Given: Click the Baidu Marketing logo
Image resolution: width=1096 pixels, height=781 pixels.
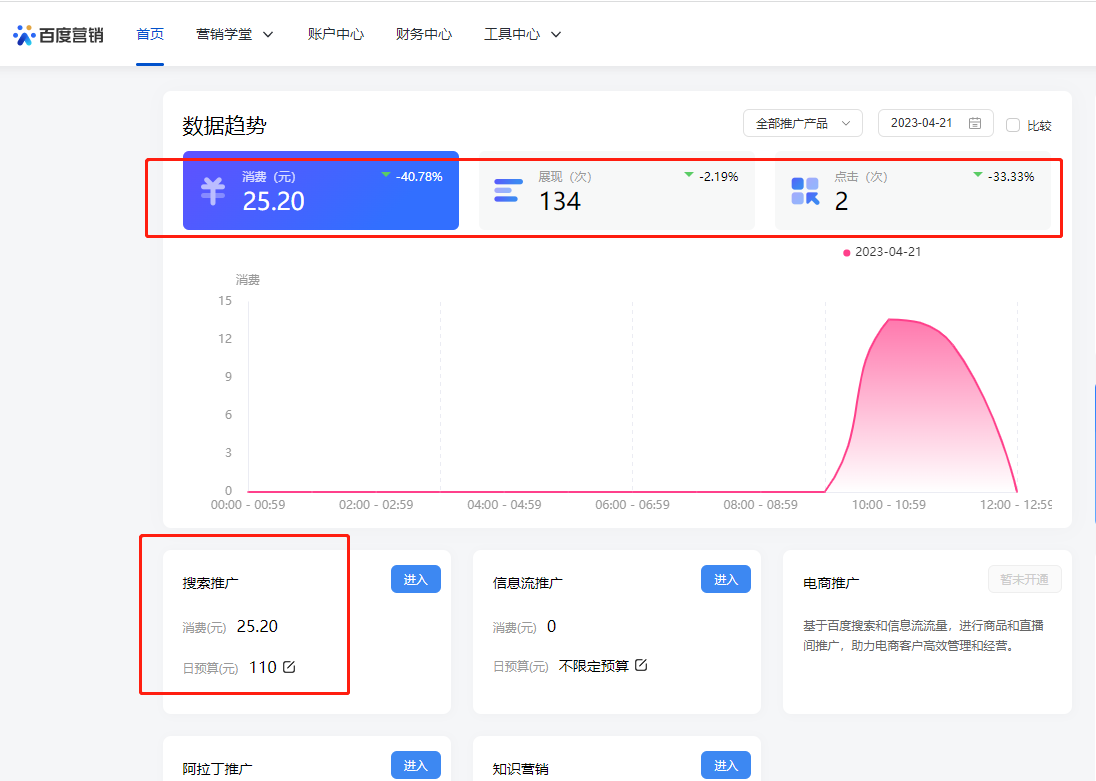Looking at the screenshot, I should [x=58, y=35].
